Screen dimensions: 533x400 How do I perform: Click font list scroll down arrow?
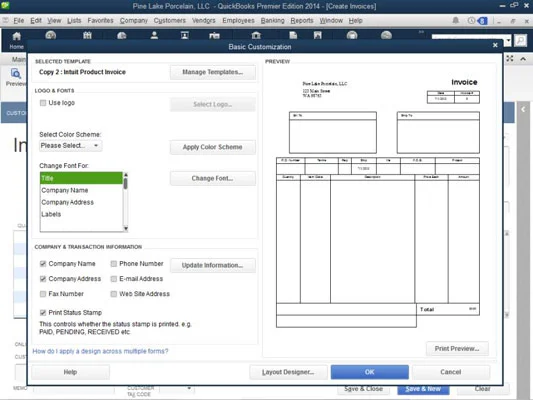tap(125, 228)
